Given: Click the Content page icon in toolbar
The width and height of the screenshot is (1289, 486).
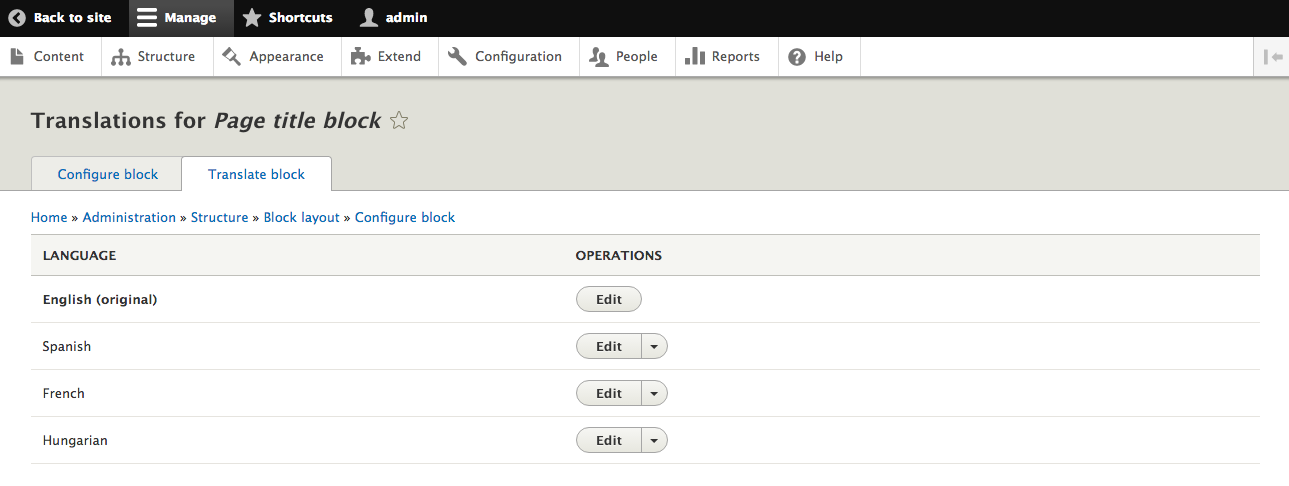Looking at the screenshot, I should pyautogui.click(x=17, y=57).
